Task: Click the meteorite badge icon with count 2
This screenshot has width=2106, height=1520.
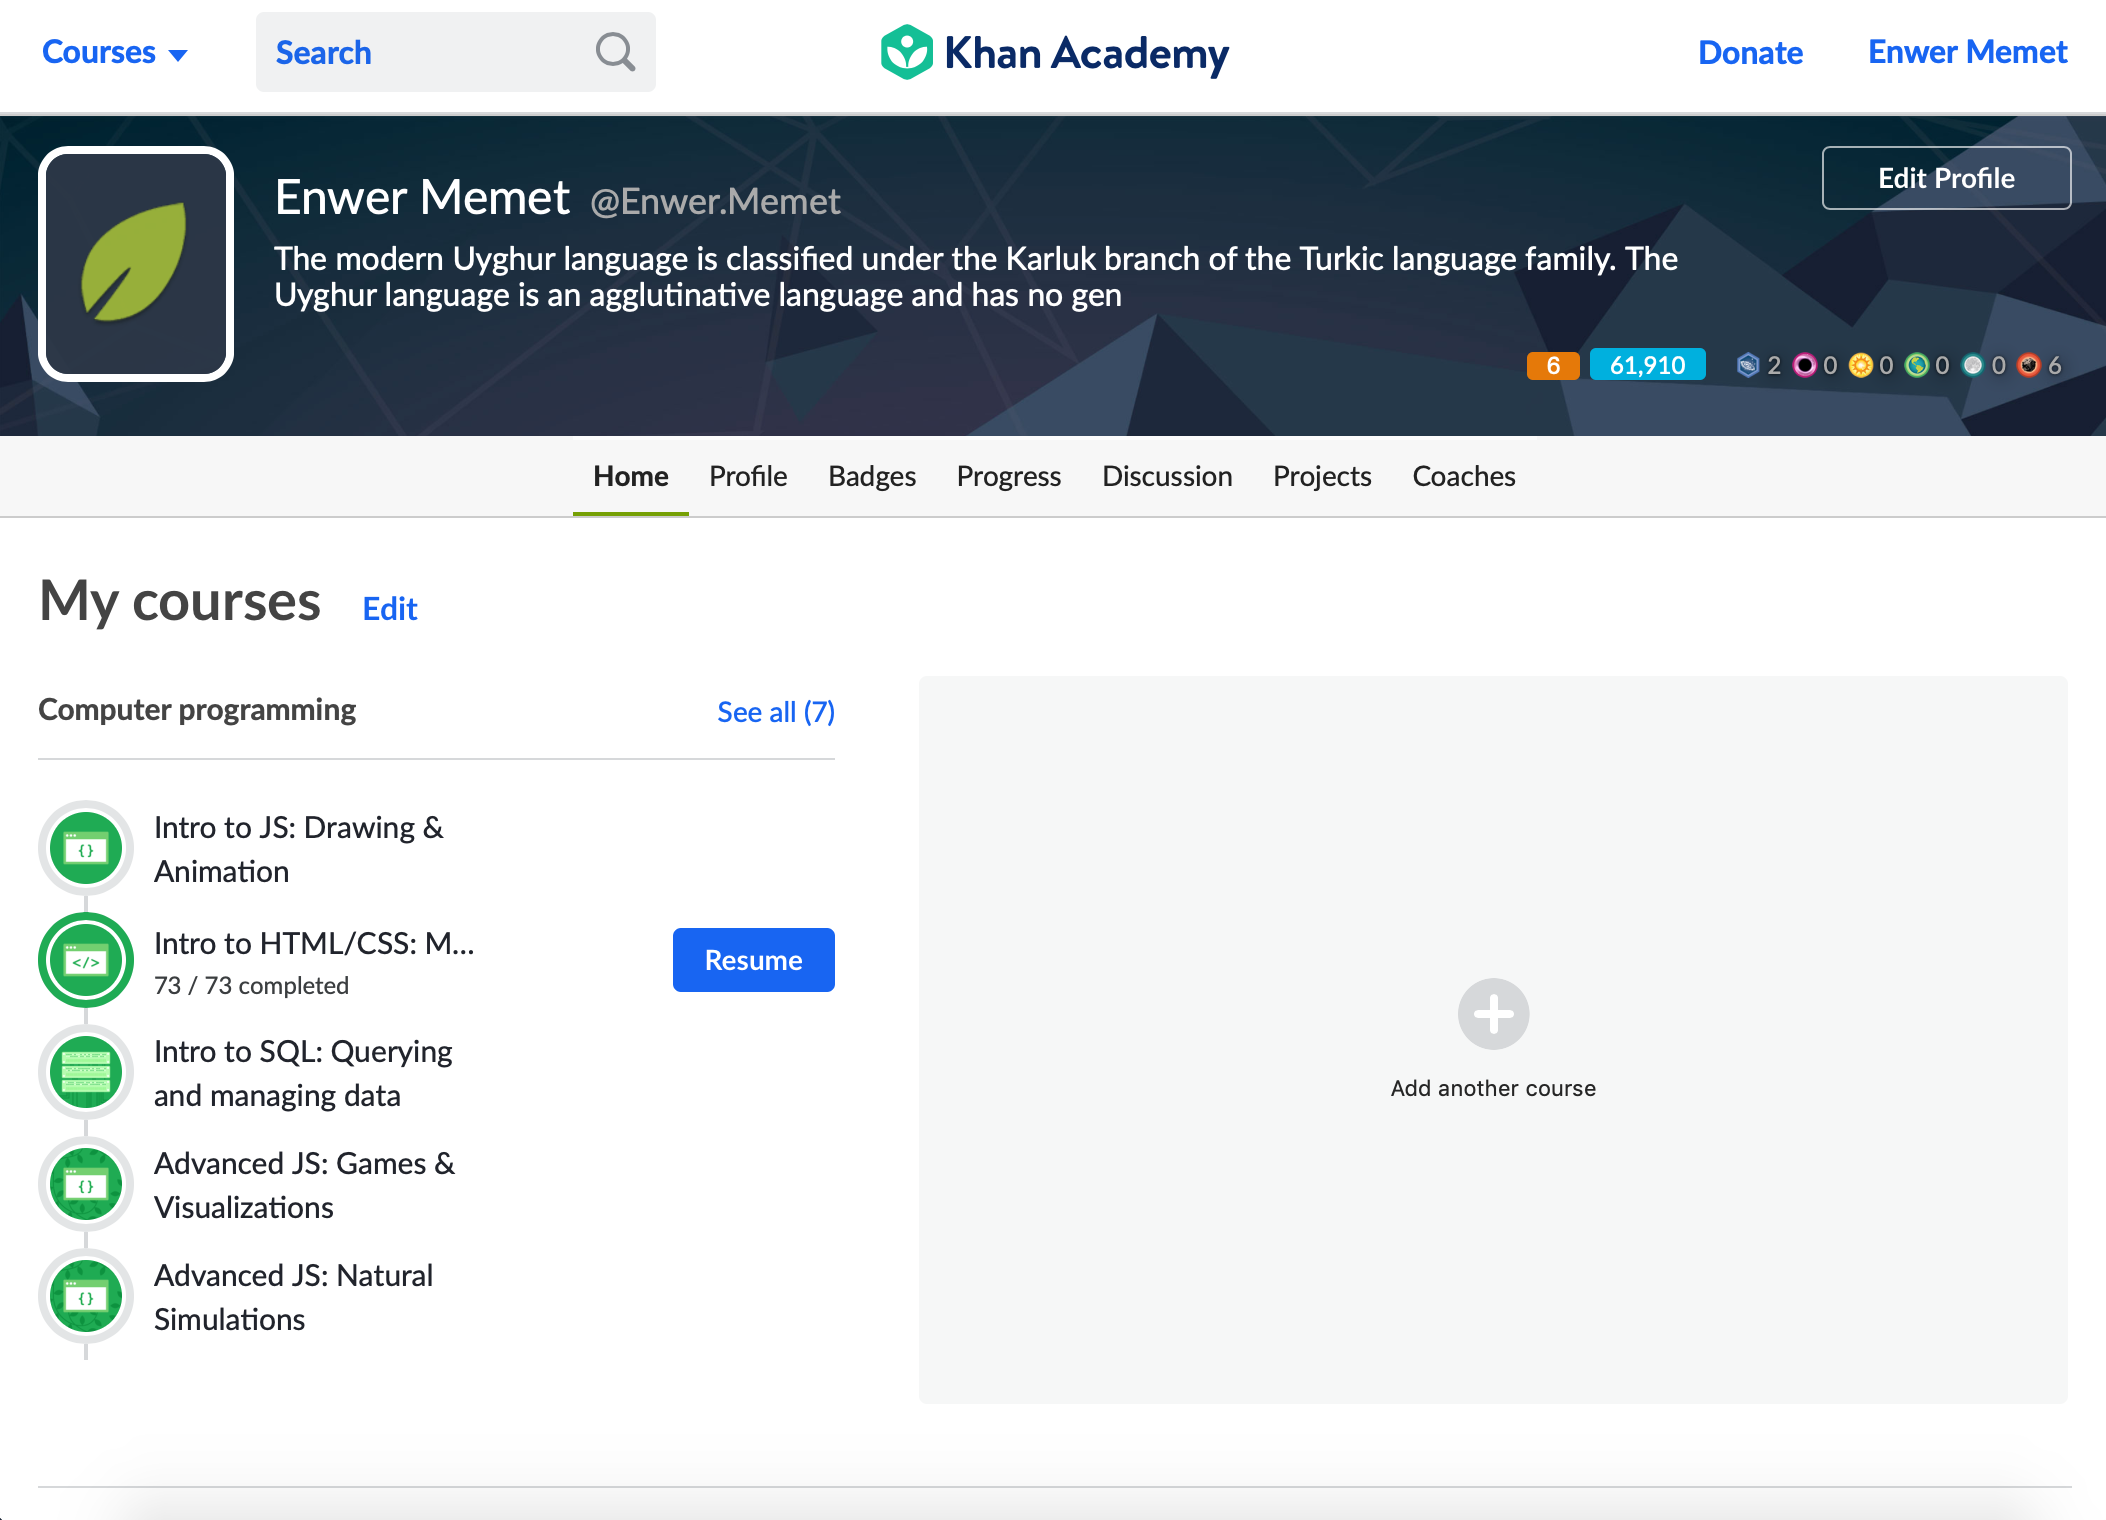Action: pyautogui.click(x=1748, y=365)
